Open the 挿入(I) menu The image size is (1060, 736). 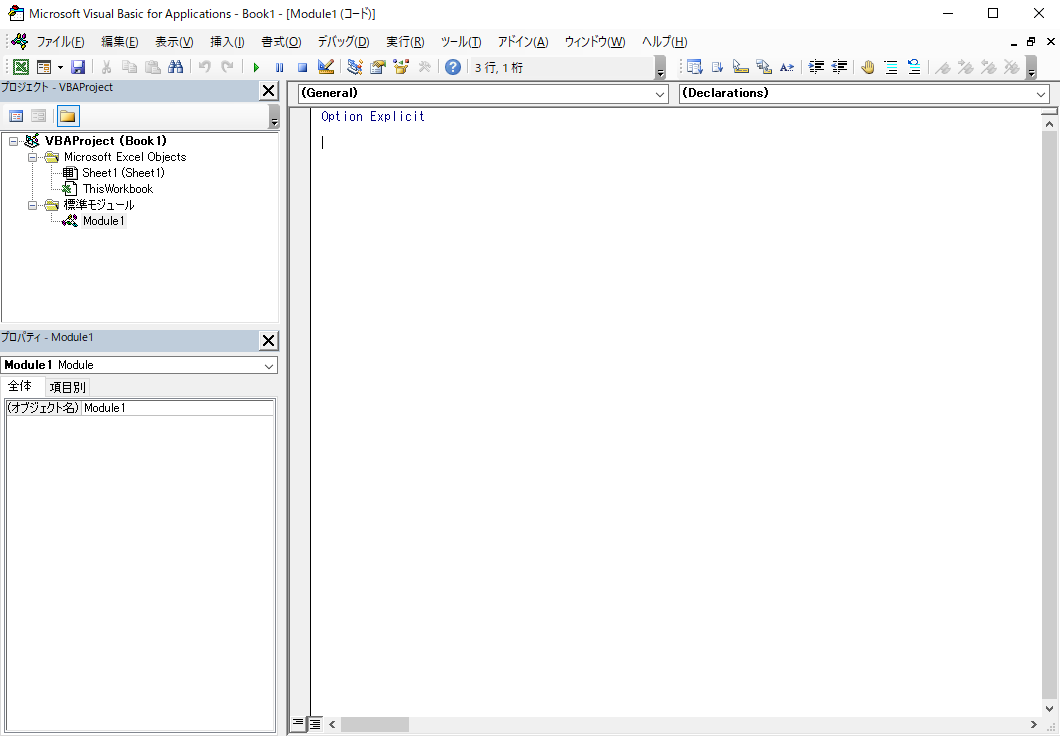point(227,42)
